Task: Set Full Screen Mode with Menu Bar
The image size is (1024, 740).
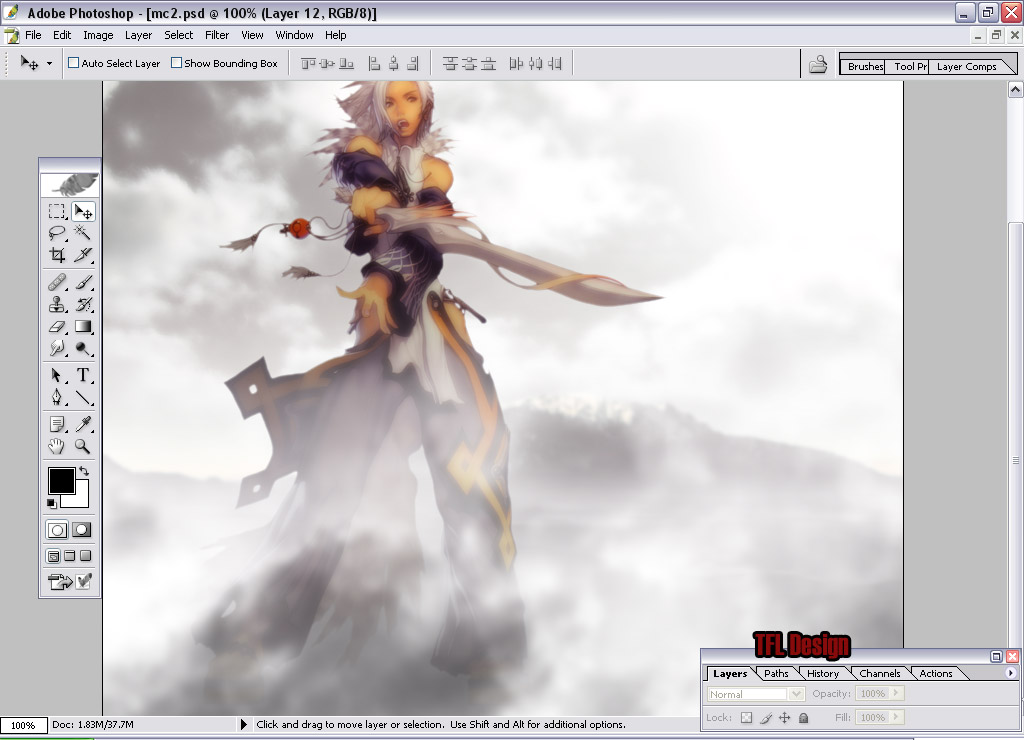Action: 69,556
